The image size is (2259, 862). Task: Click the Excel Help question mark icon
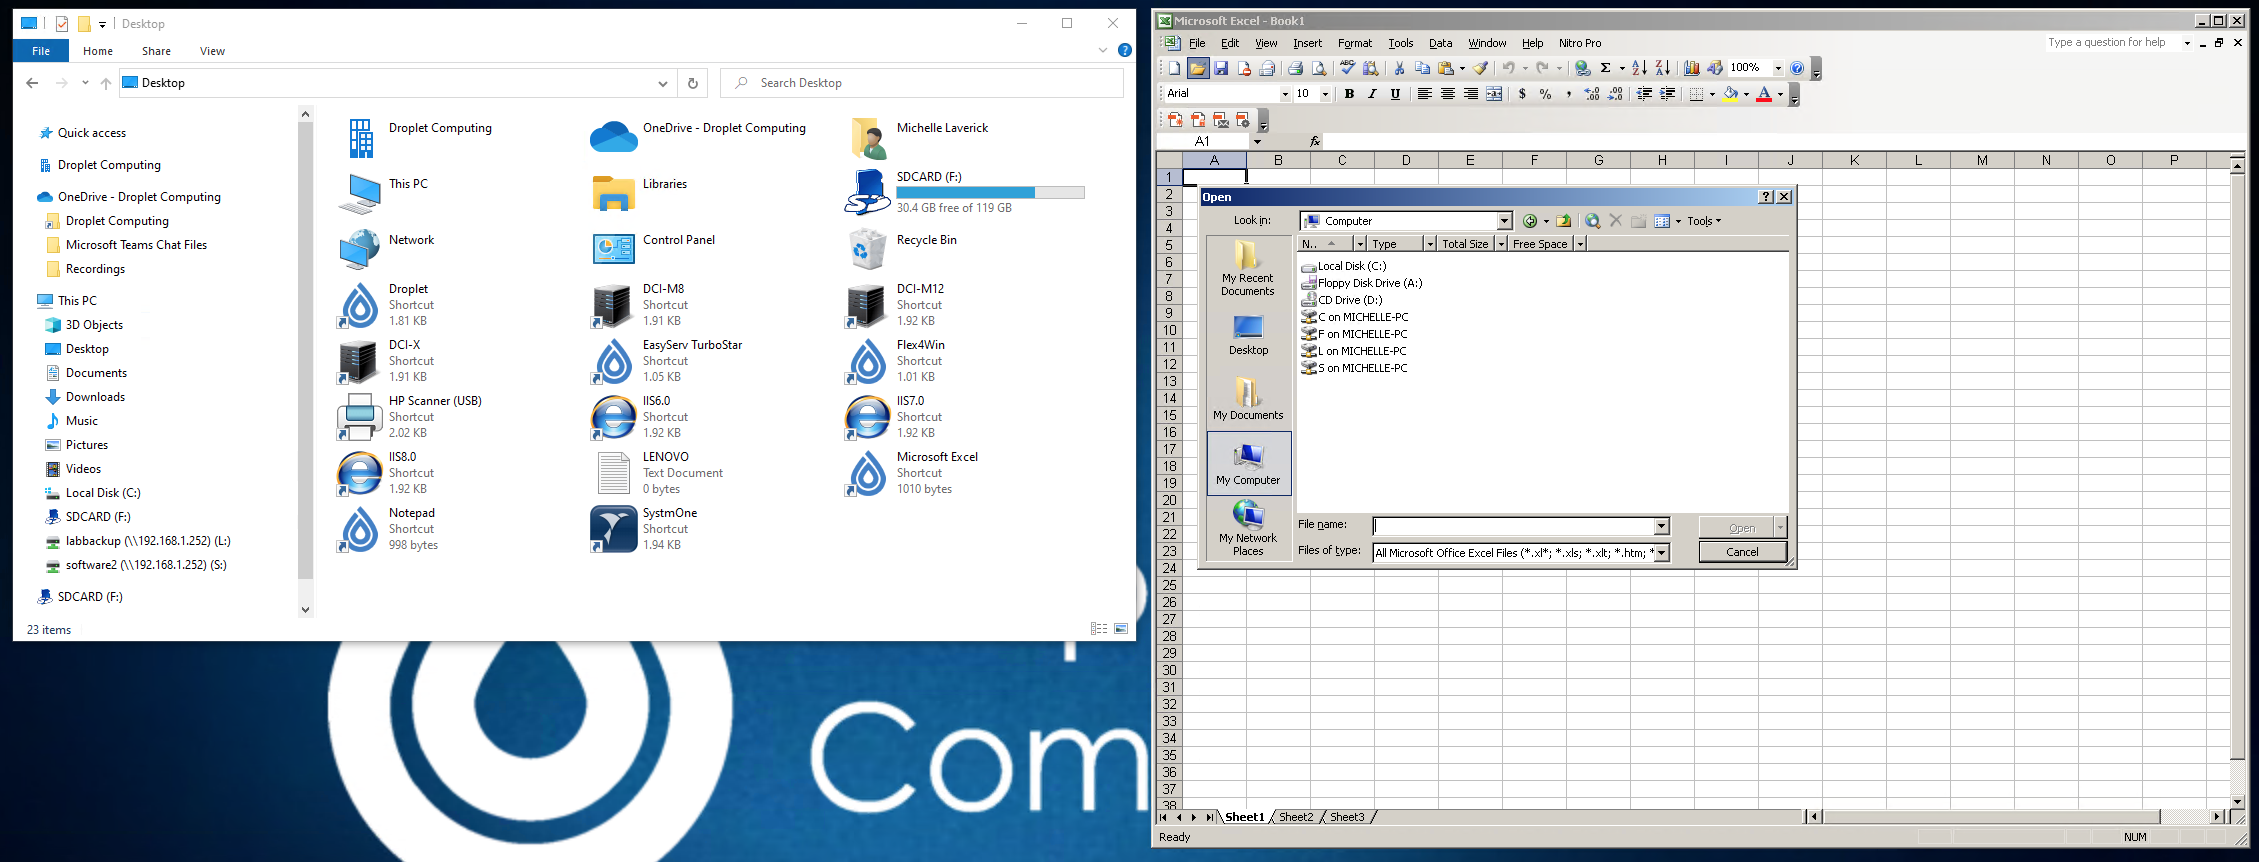[1797, 68]
